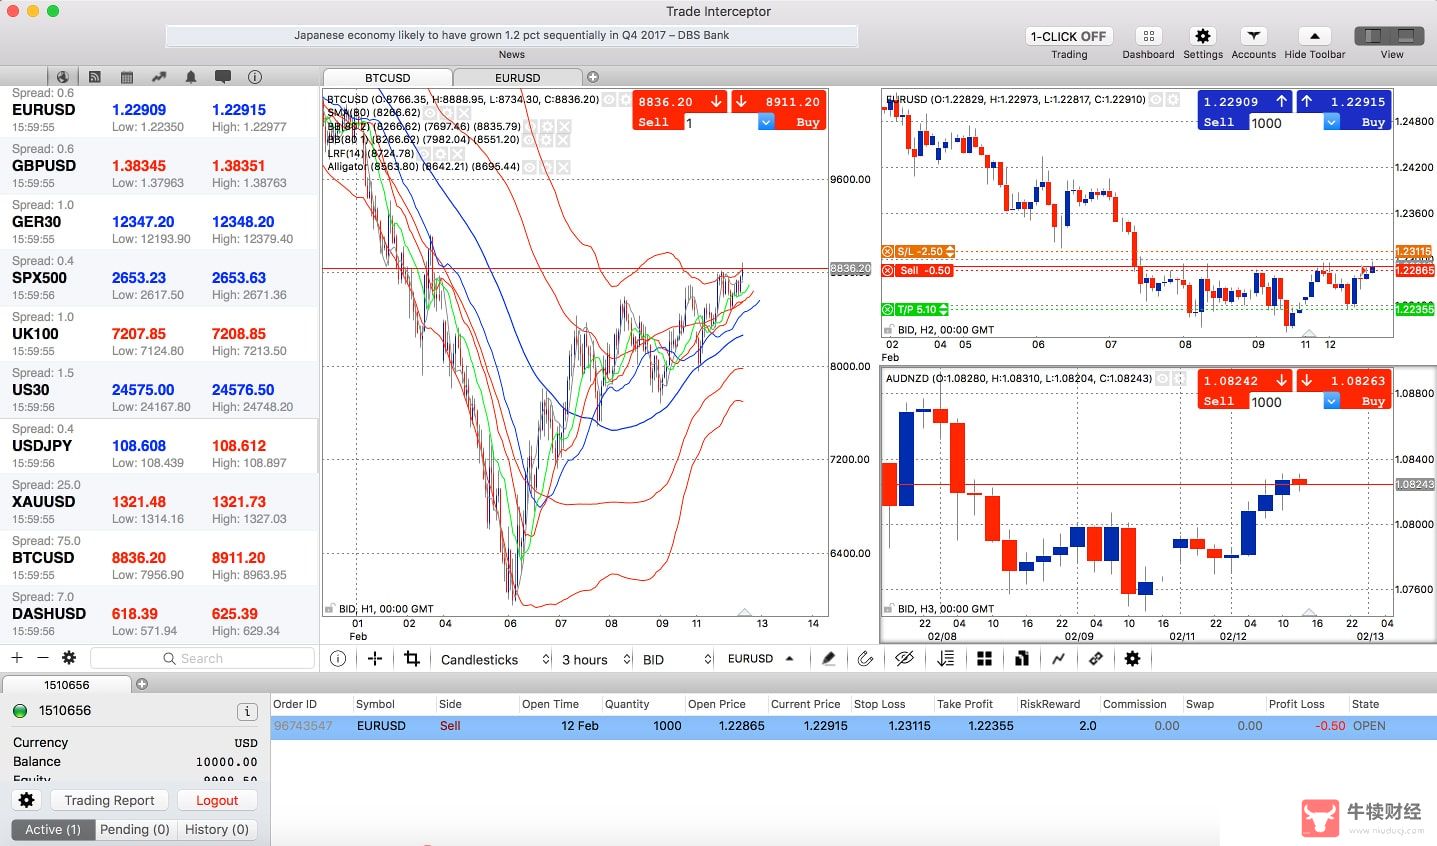Image resolution: width=1437 pixels, height=846 pixels.
Task: Click Buy 8911.20 on BTCUSD chart
Action: coord(778,102)
